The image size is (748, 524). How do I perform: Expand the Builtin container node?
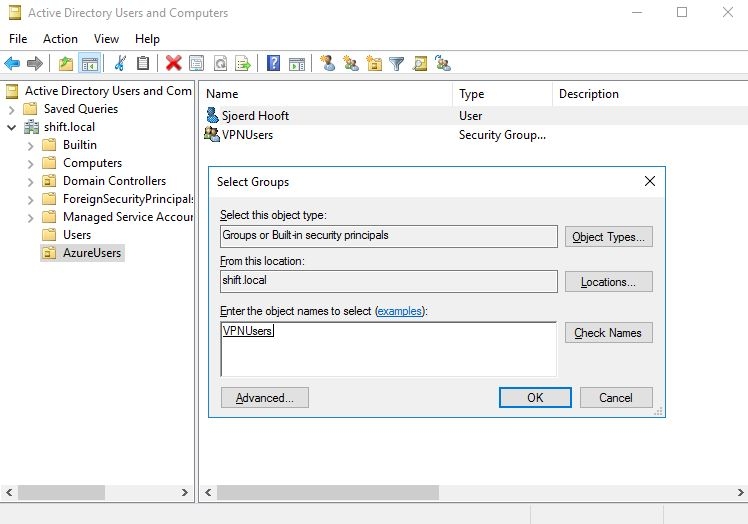point(31,146)
